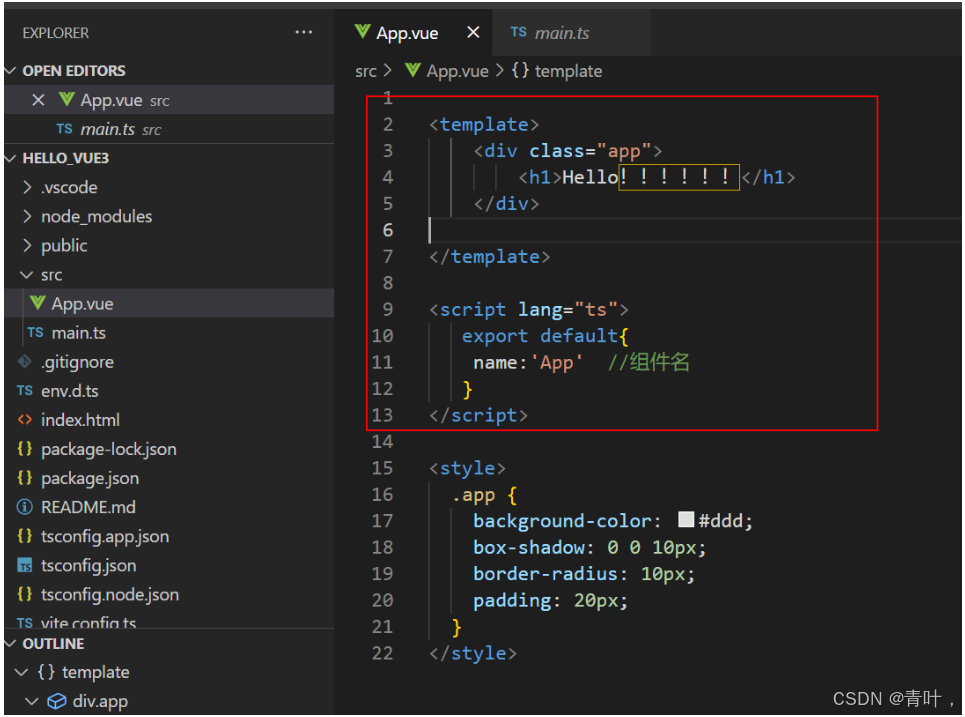This screenshot has height=717, width=965.
Task: Close App.vue in Open Editors list
Action: pos(38,100)
